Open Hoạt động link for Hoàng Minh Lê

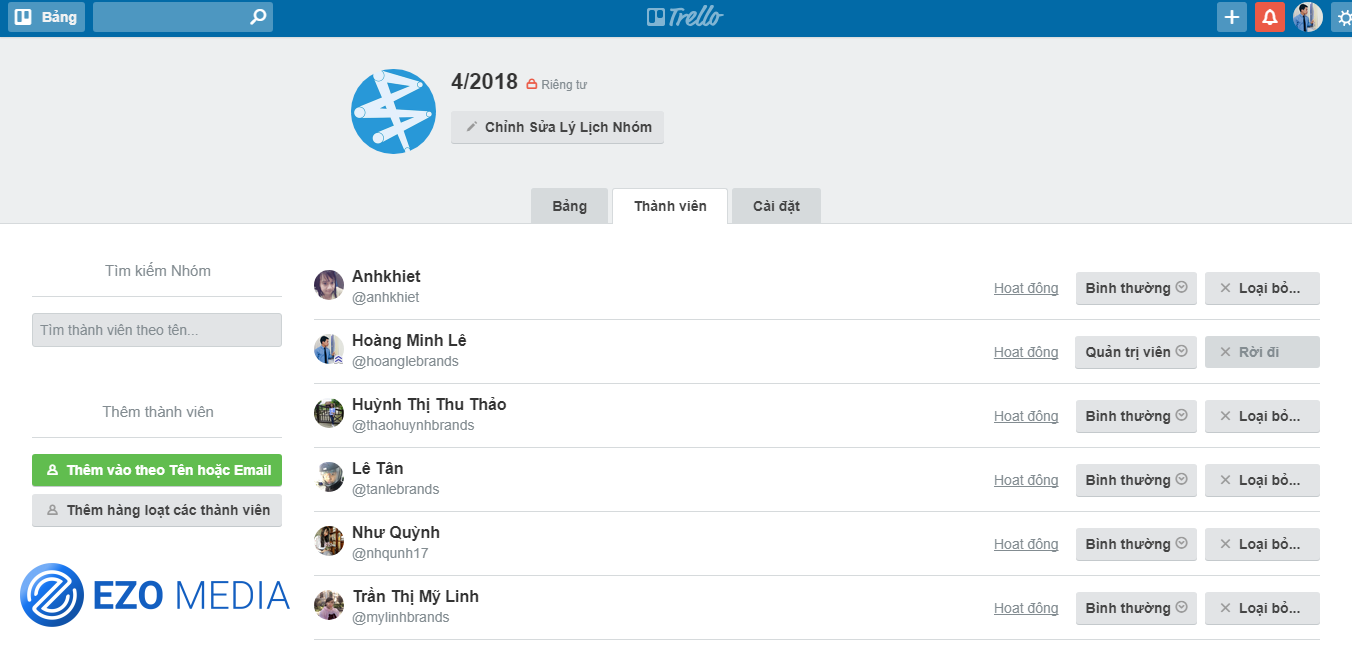[x=1026, y=352]
